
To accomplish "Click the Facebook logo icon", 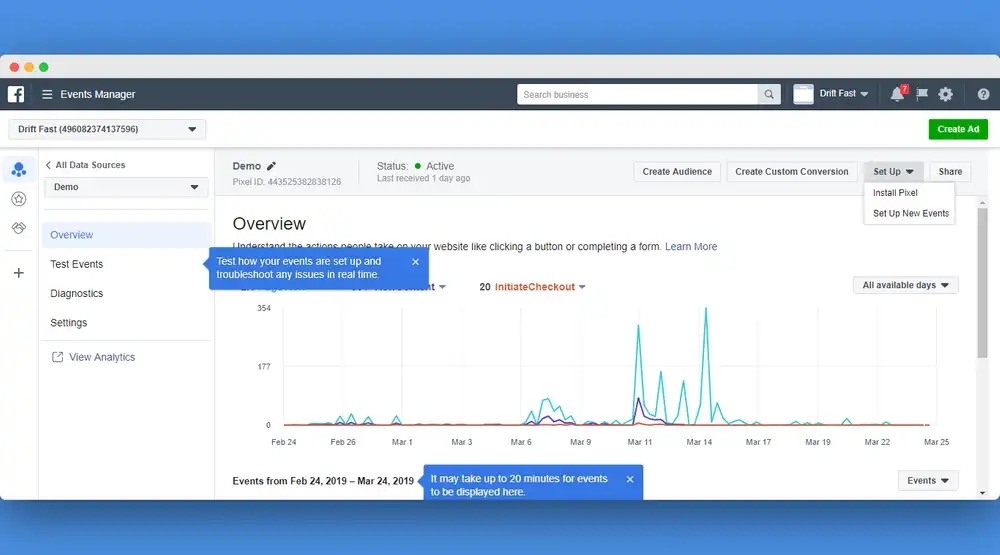I will pyautogui.click(x=16, y=94).
